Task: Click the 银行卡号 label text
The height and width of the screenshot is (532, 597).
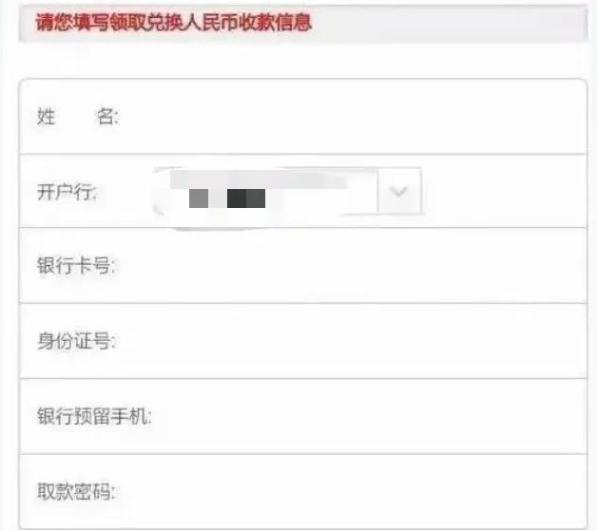Action: pos(76,265)
